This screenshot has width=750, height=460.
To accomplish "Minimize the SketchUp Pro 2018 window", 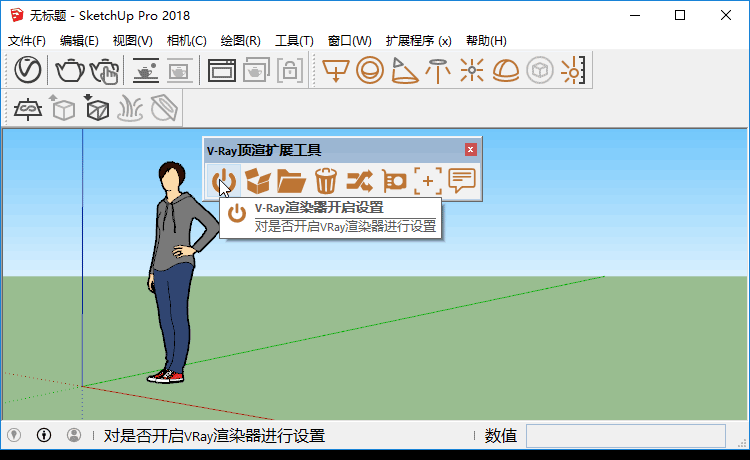I will coord(635,15).
